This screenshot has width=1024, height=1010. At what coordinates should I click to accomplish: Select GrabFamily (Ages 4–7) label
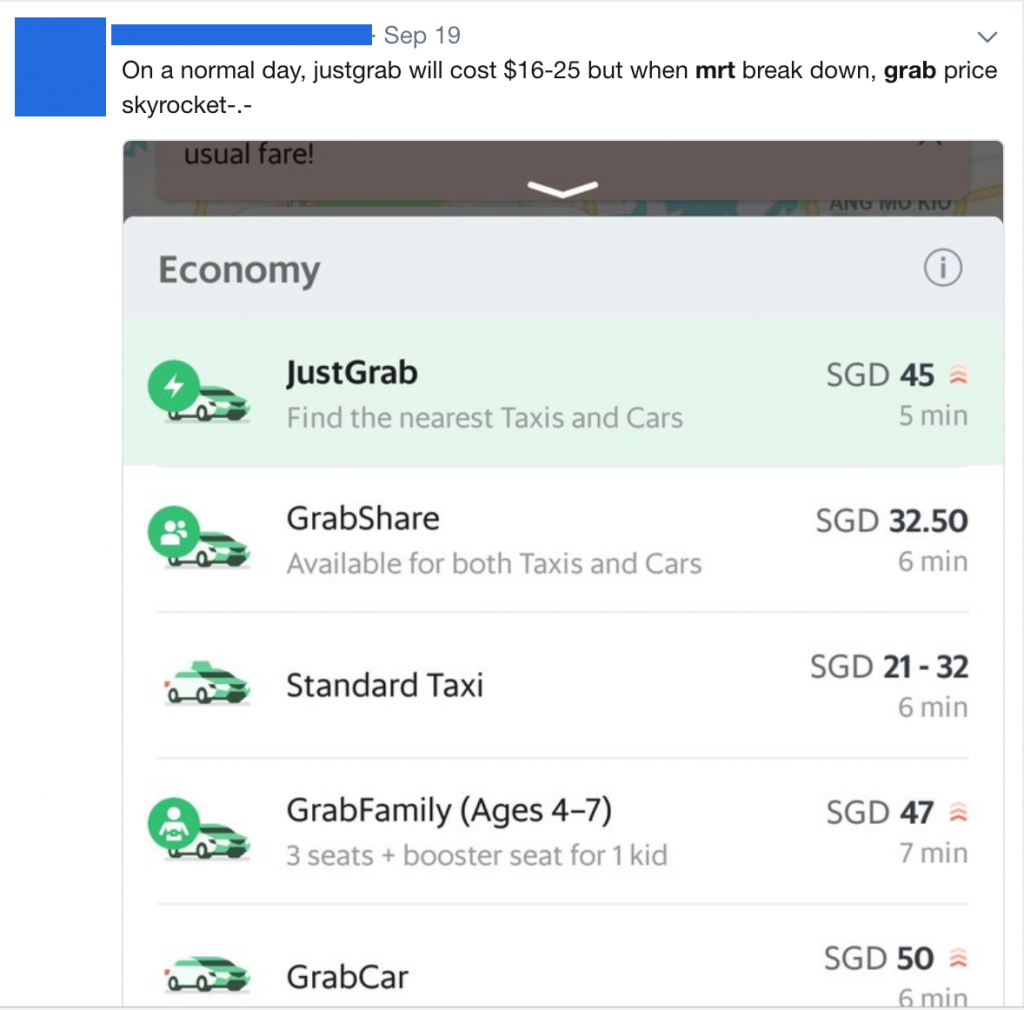pyautogui.click(x=449, y=810)
